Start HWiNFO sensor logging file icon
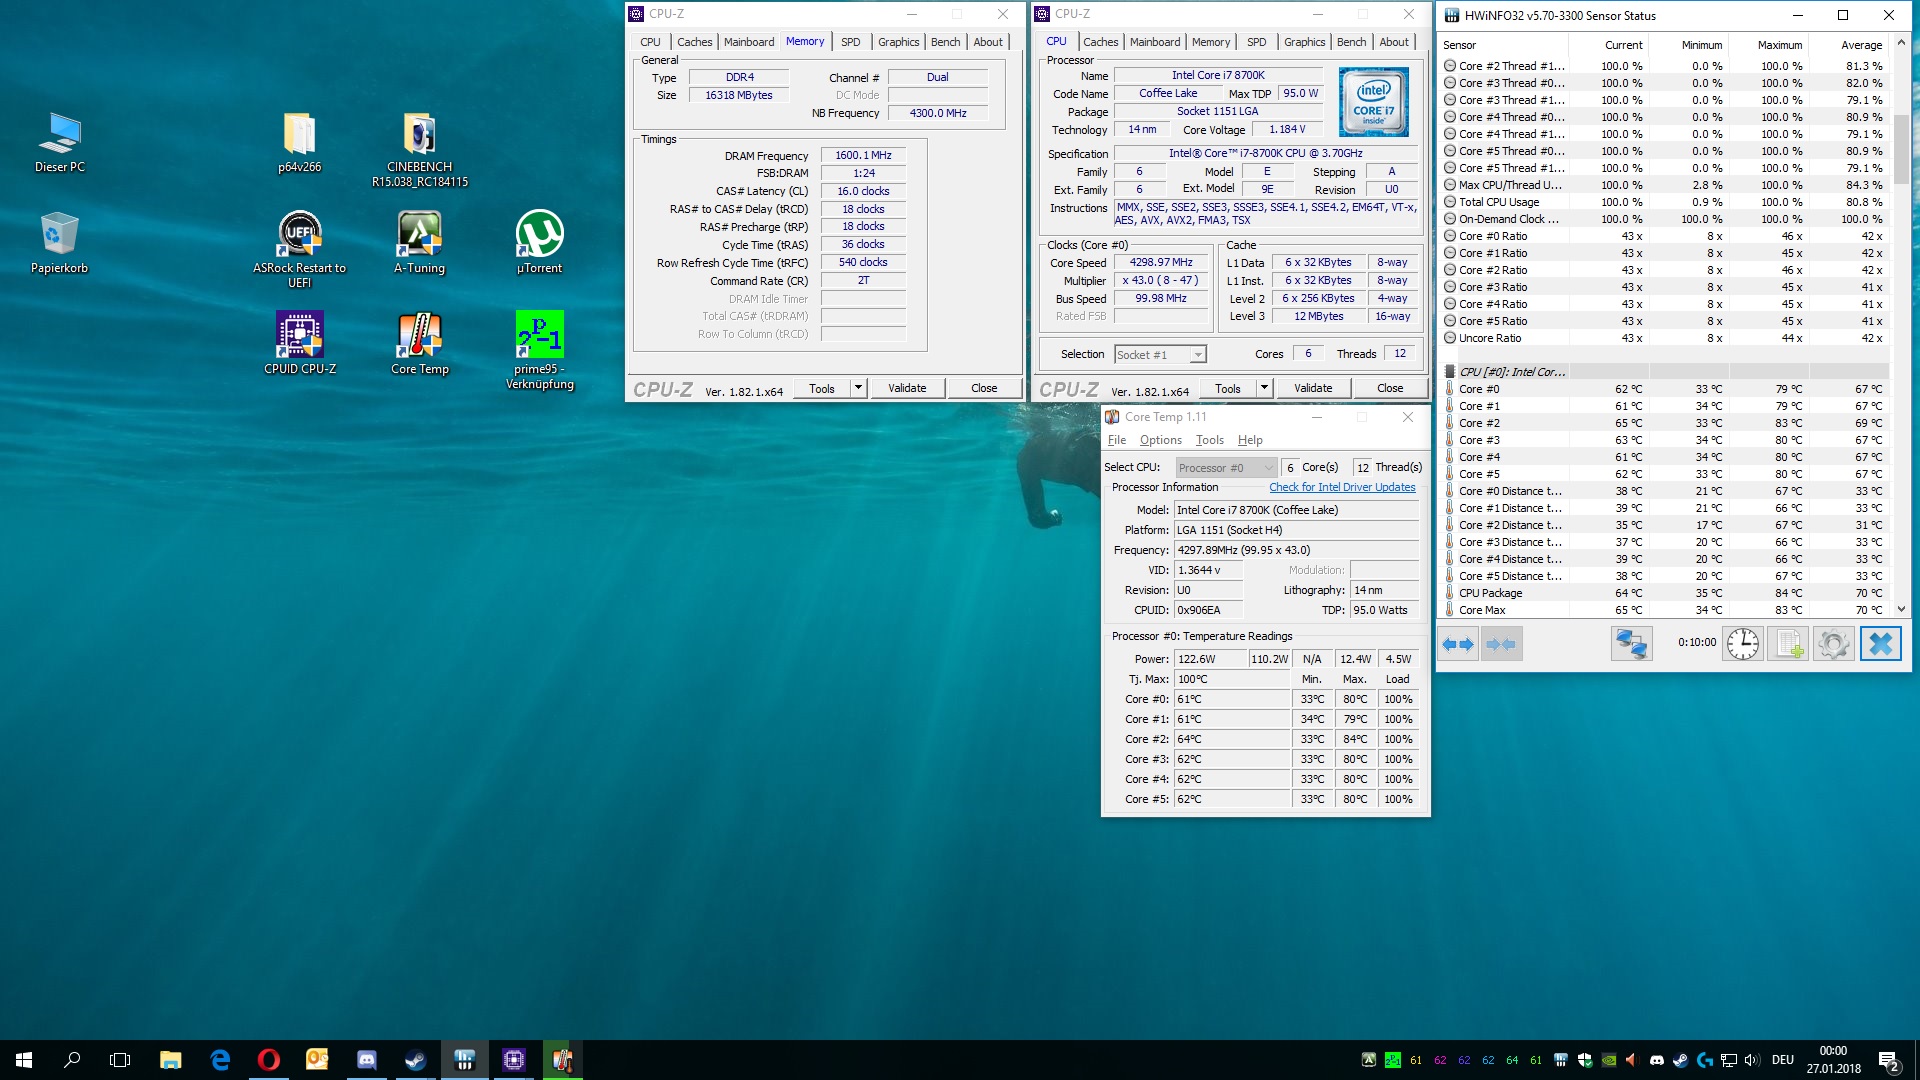 point(1787,644)
